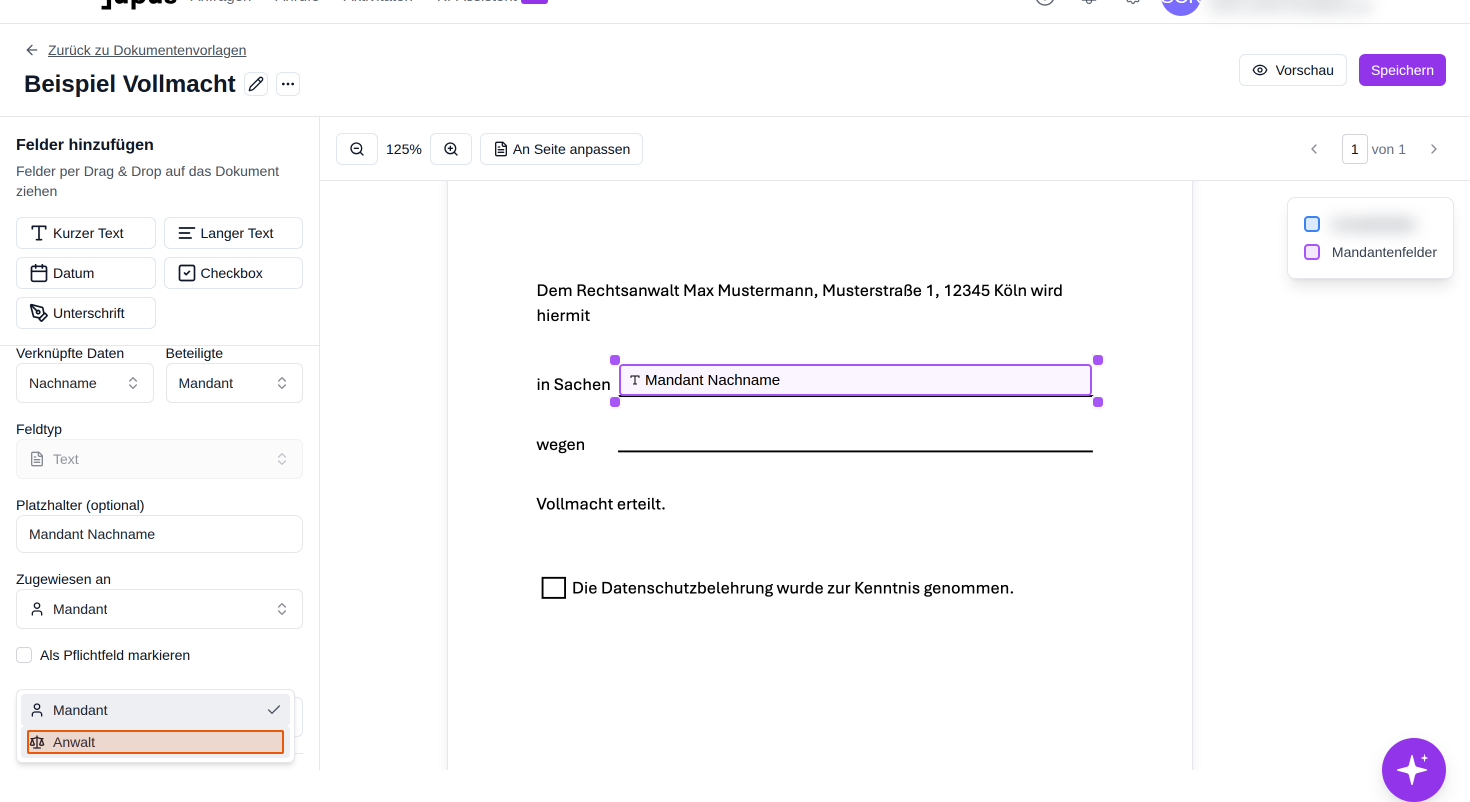Select the 'Mandant Nachname' field on the document

[x=855, y=380]
